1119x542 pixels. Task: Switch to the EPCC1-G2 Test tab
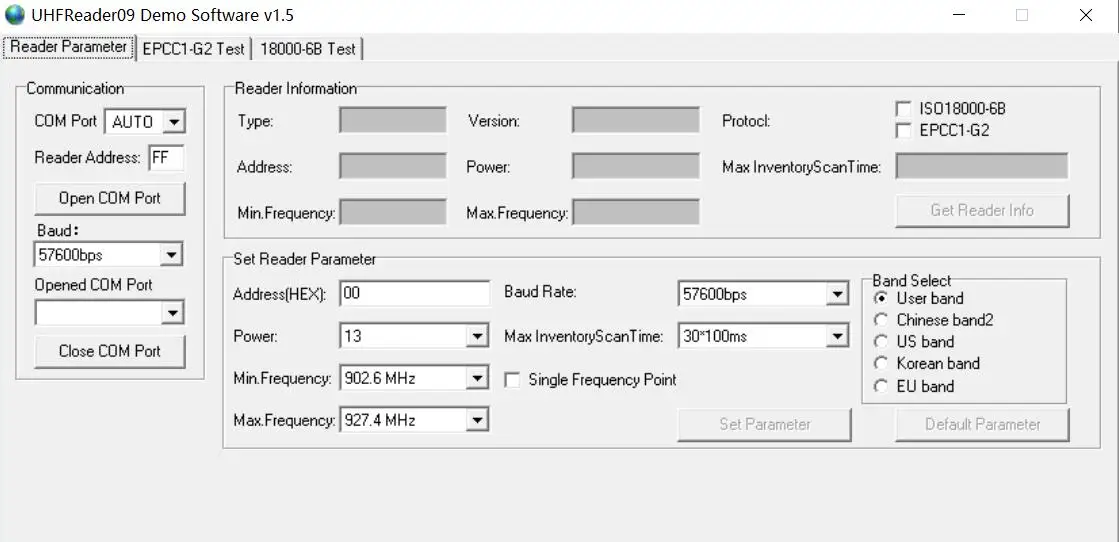(x=193, y=48)
